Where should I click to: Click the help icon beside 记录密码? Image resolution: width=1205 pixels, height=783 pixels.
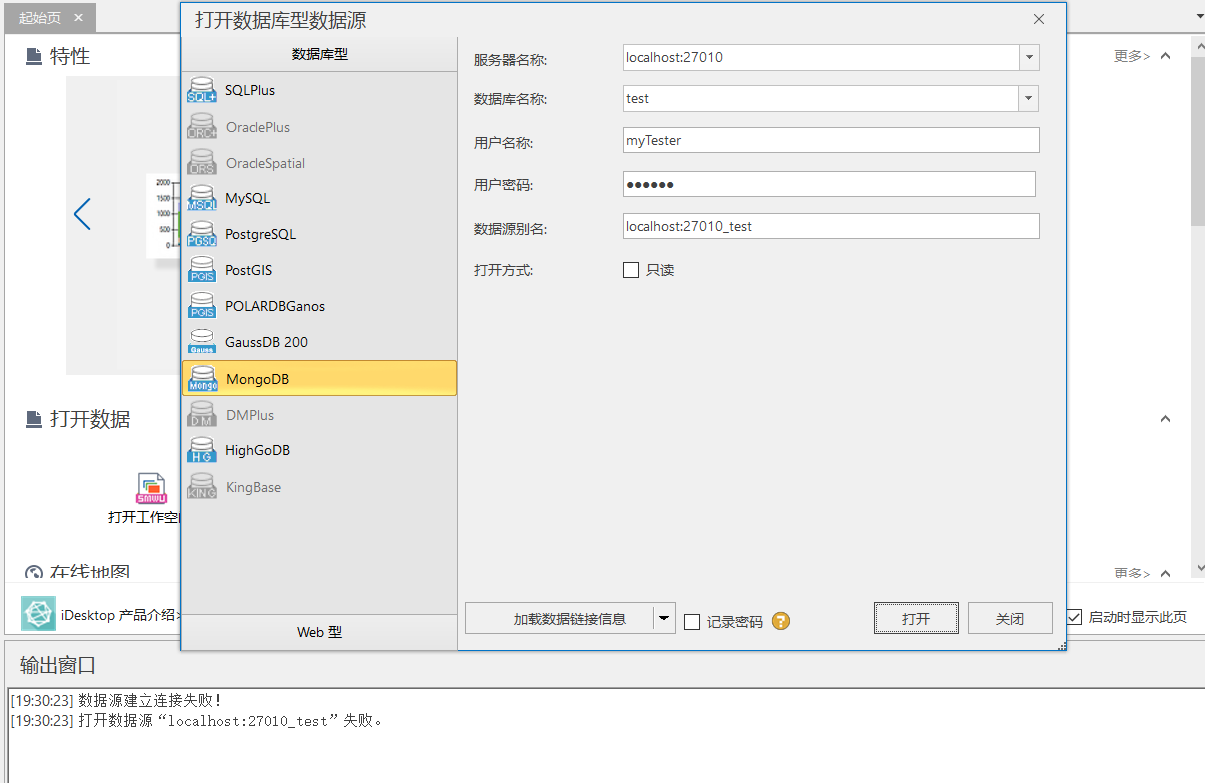(781, 621)
